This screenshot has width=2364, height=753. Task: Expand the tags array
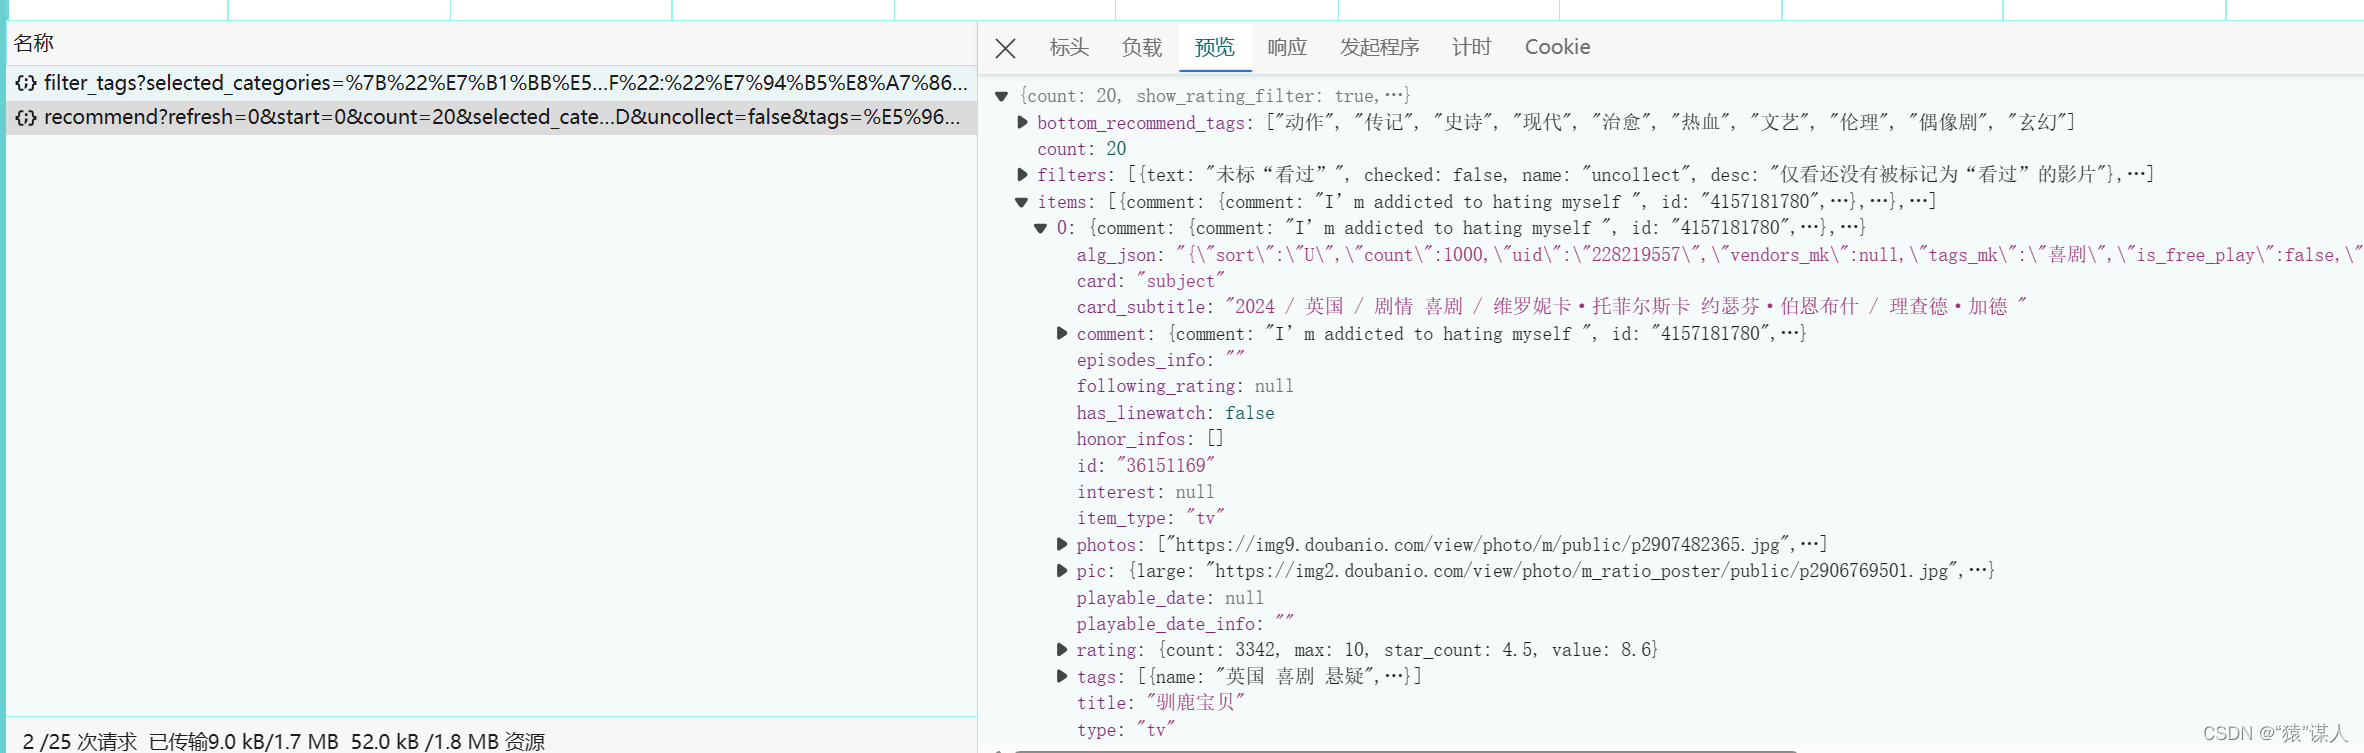[1062, 676]
